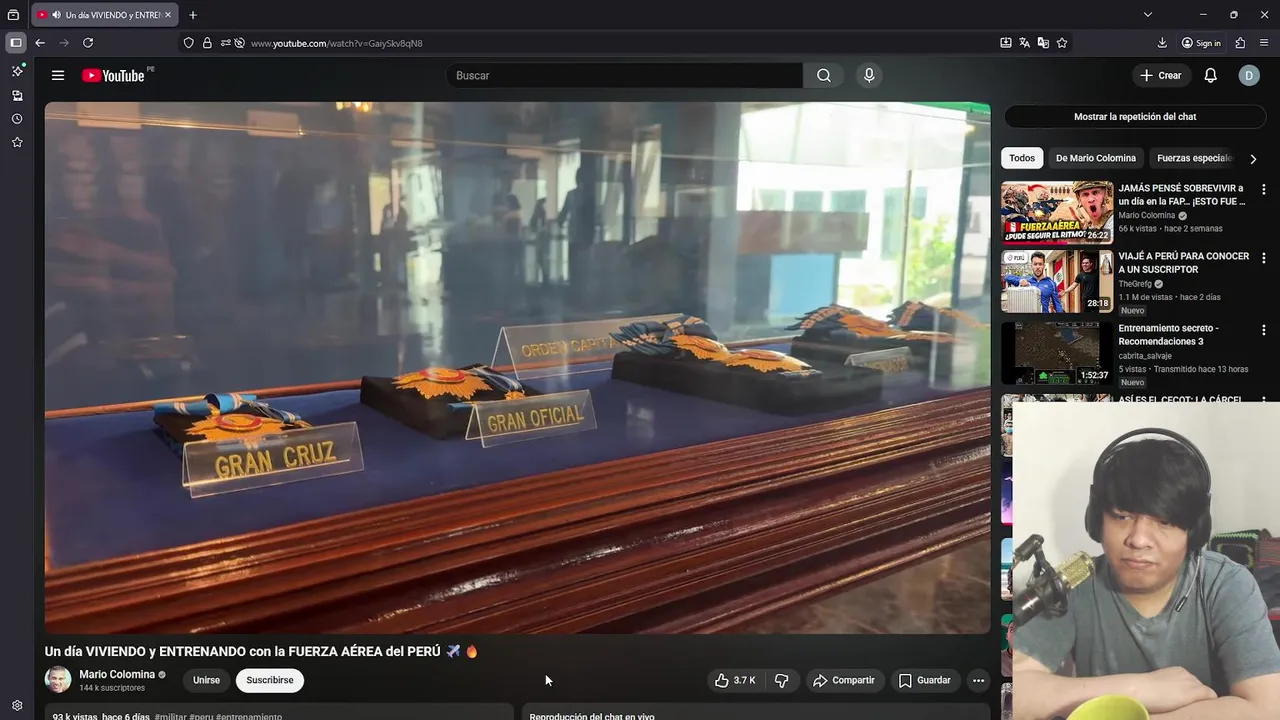Click the search magnifier button

click(x=823, y=75)
